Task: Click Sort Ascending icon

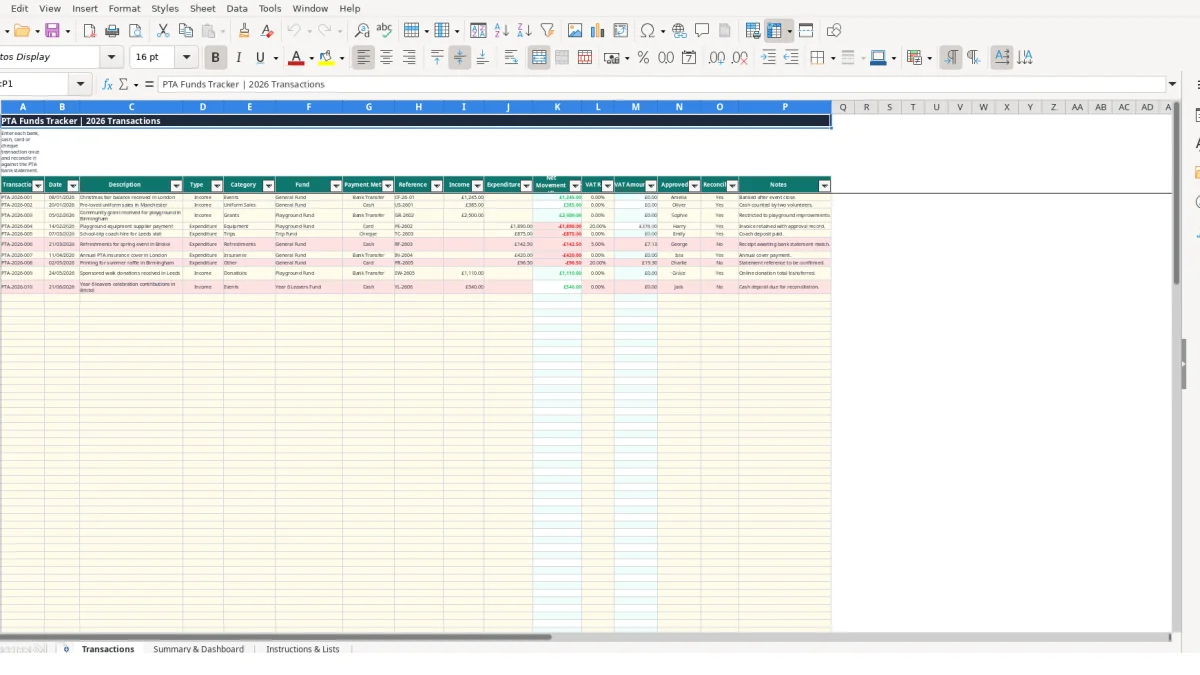Action: [502, 31]
